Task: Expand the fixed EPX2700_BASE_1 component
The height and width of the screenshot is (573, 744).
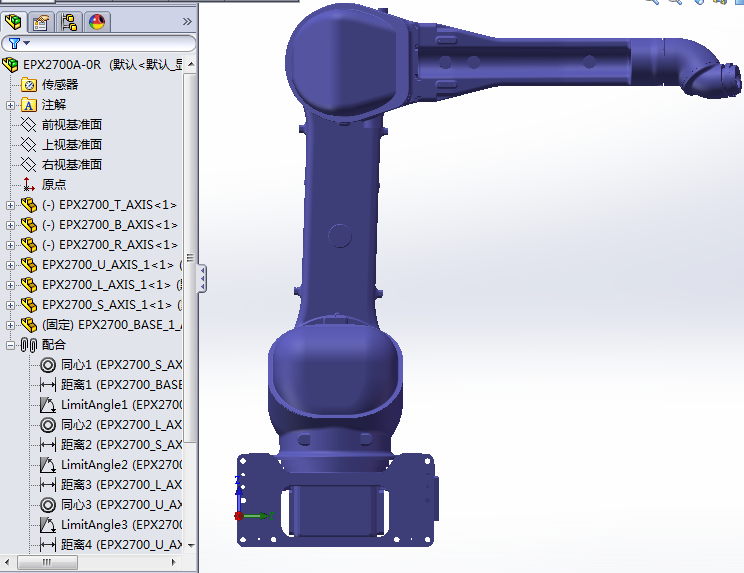Action: pos(10,325)
